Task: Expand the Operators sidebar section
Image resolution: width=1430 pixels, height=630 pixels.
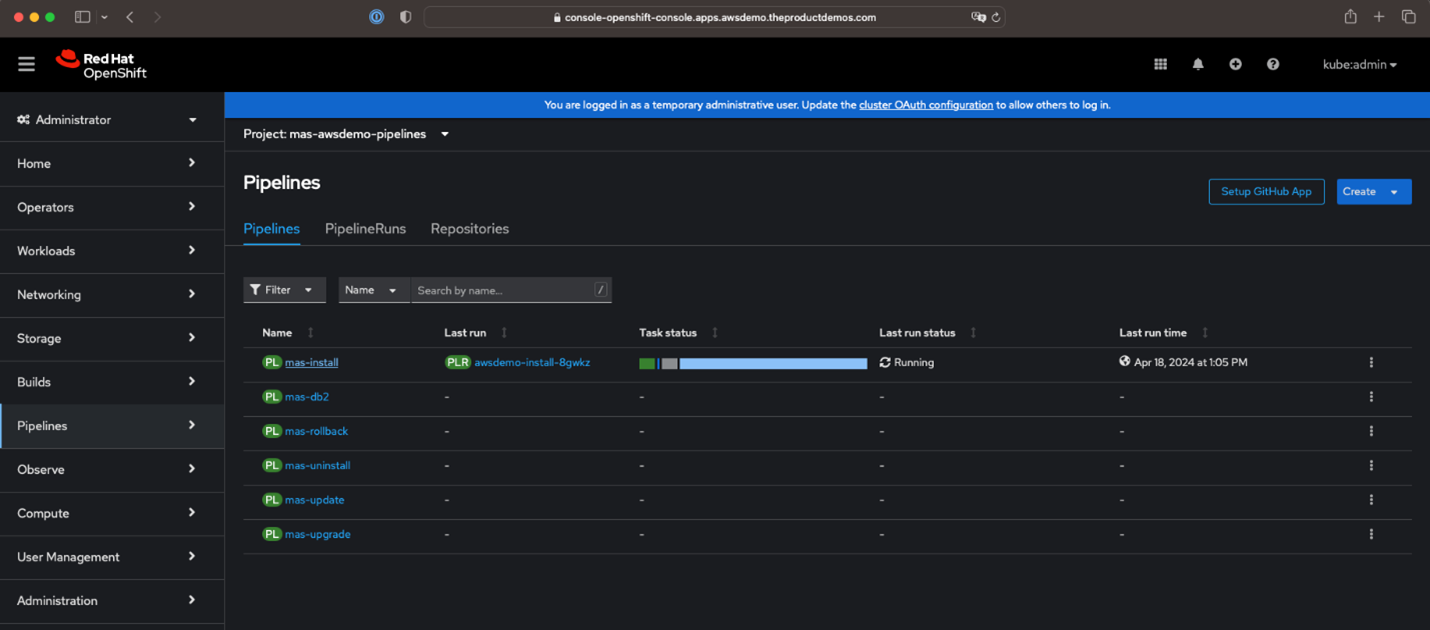Action: point(112,207)
